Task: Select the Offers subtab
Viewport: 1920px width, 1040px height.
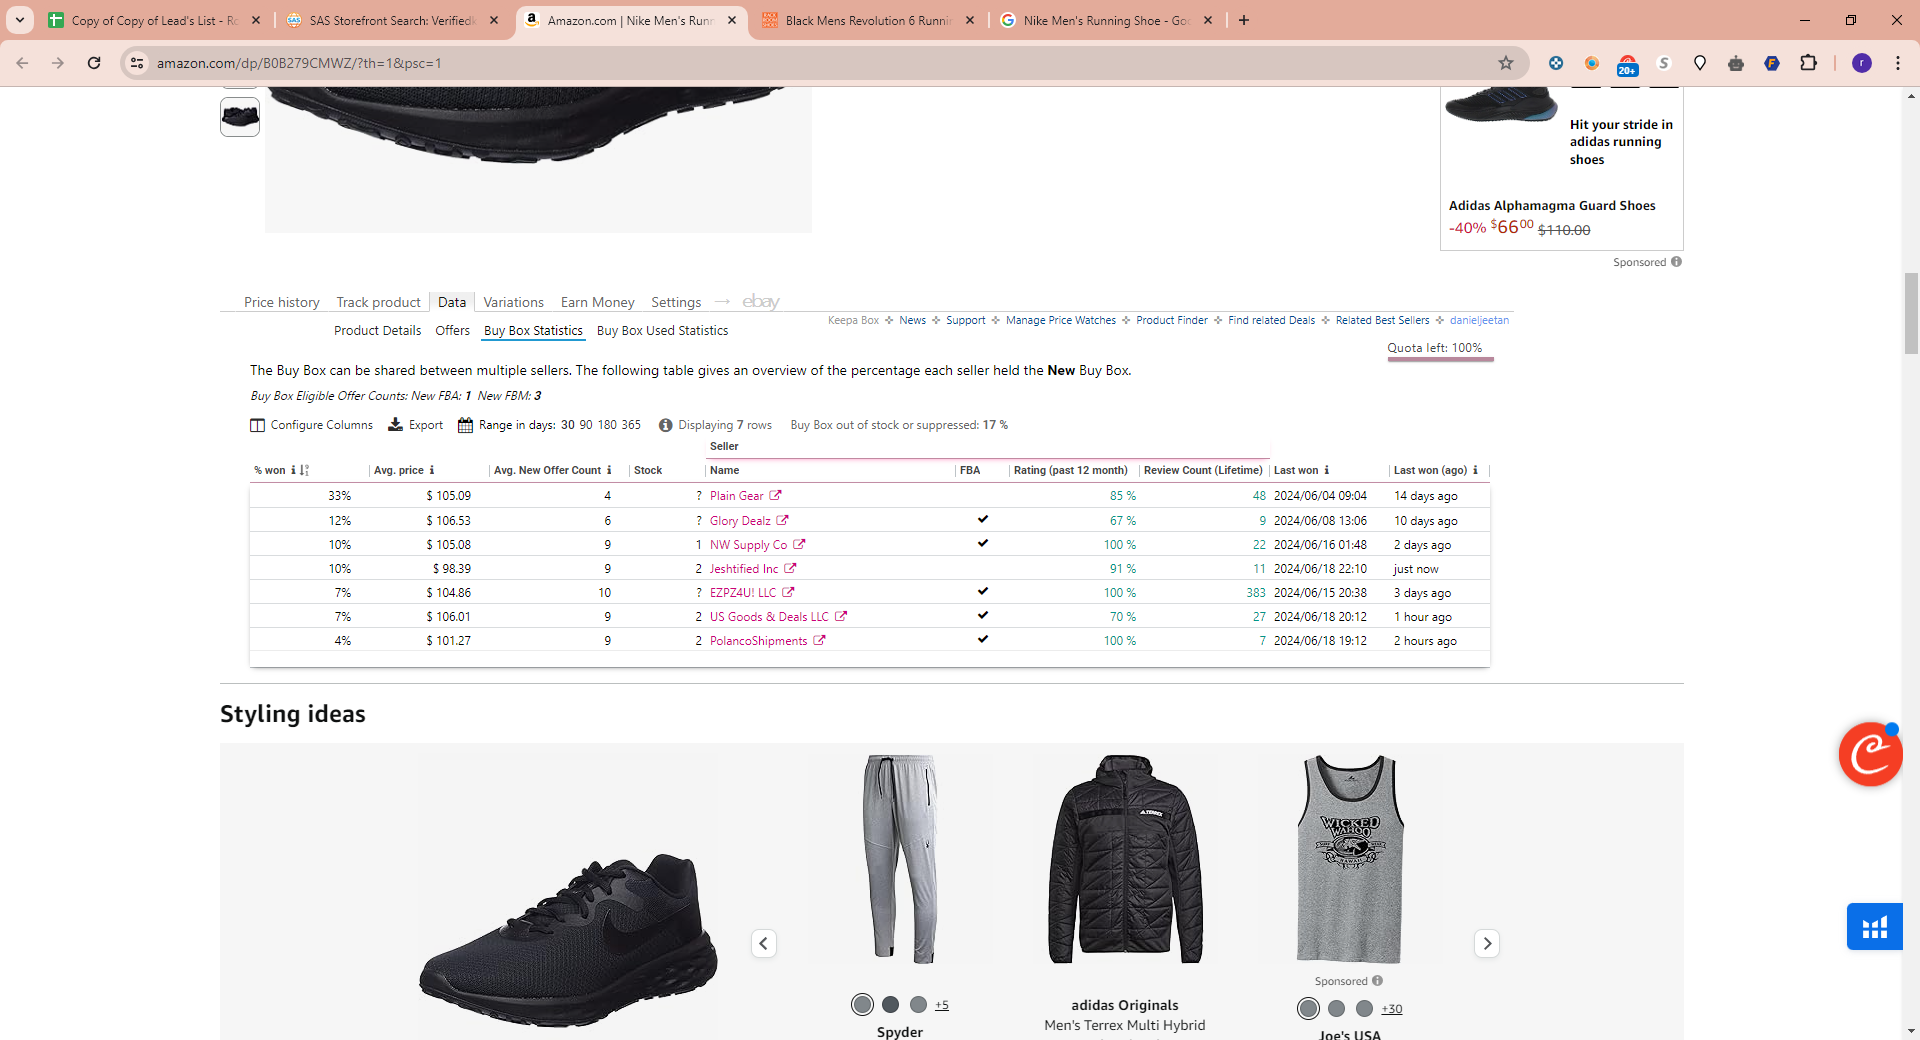Action: pyautogui.click(x=453, y=331)
